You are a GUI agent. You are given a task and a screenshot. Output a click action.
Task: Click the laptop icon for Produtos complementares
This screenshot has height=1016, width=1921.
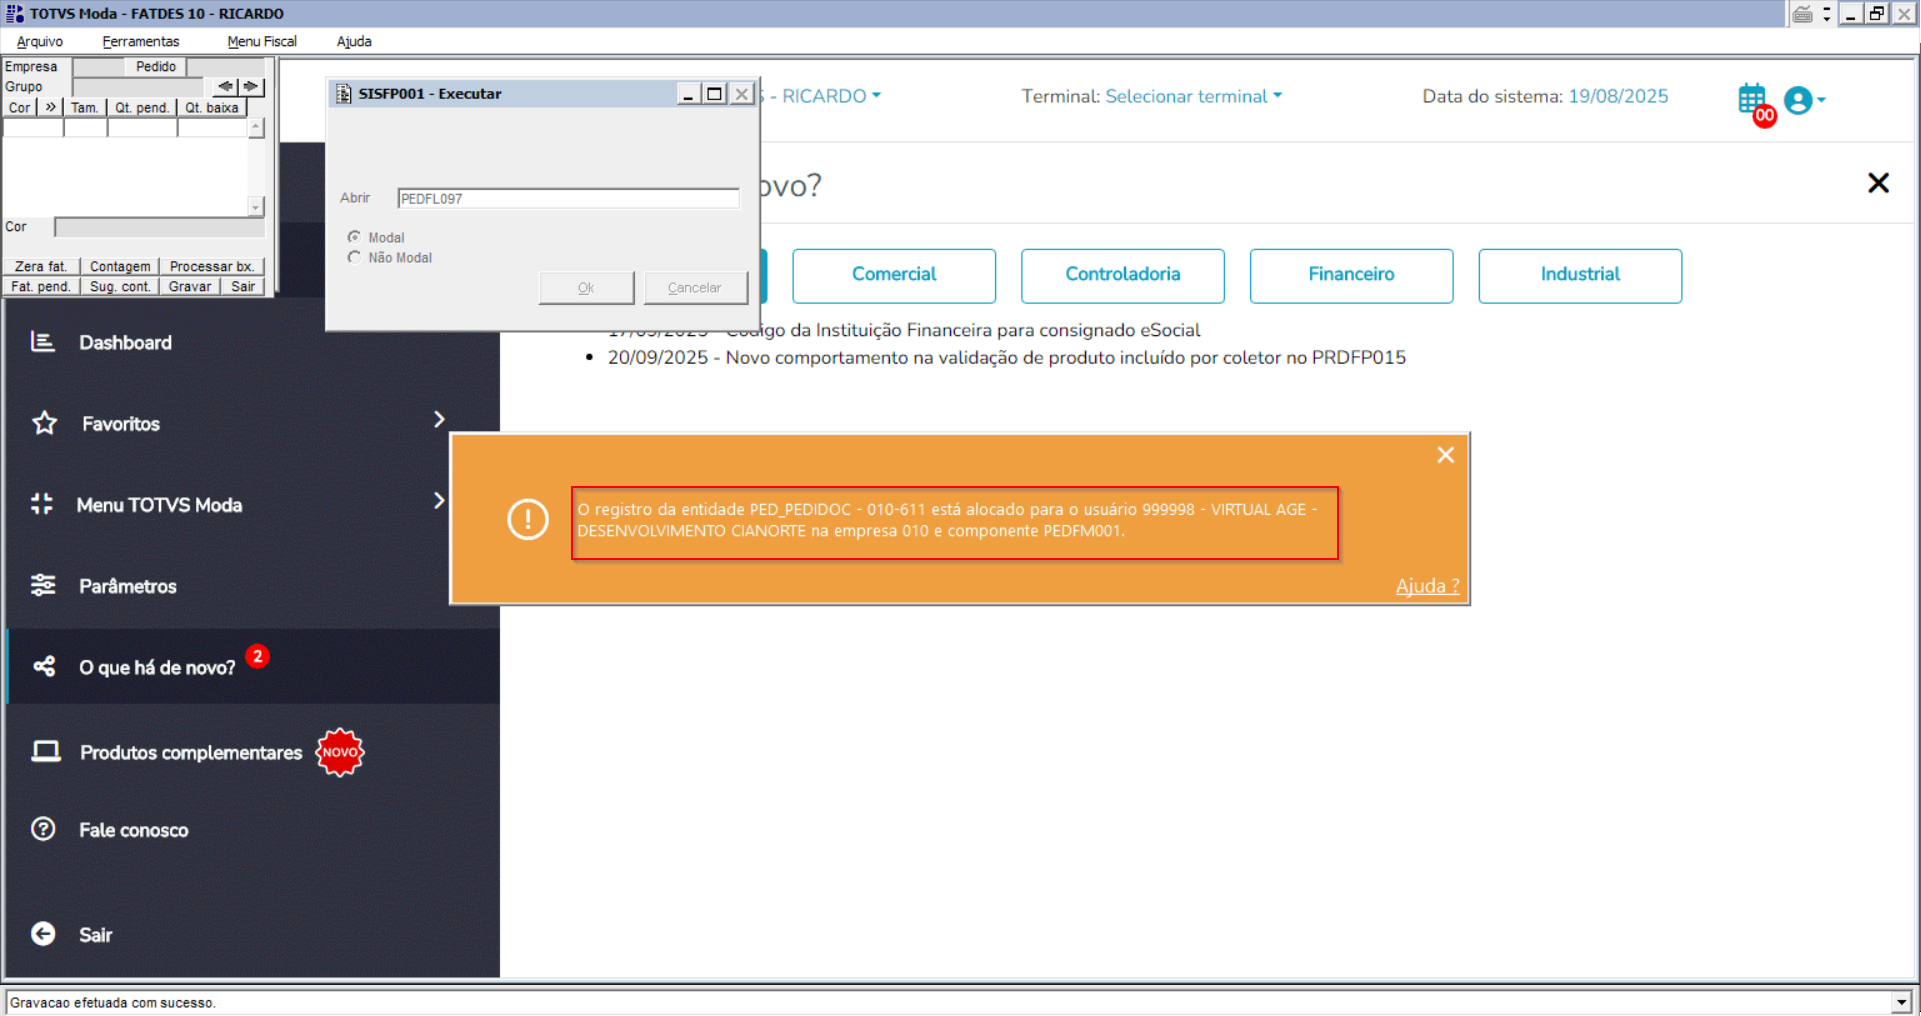coord(45,751)
